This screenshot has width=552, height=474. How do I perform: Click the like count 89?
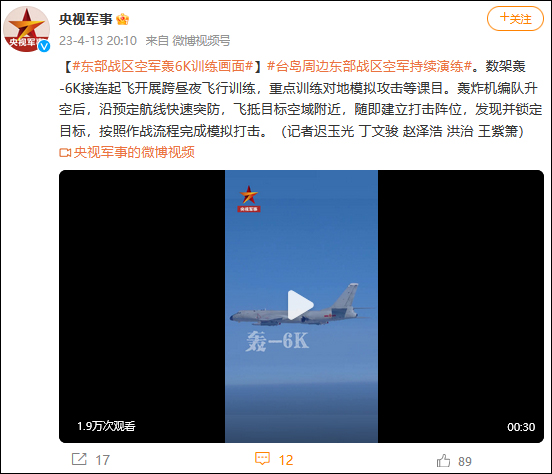point(465,461)
